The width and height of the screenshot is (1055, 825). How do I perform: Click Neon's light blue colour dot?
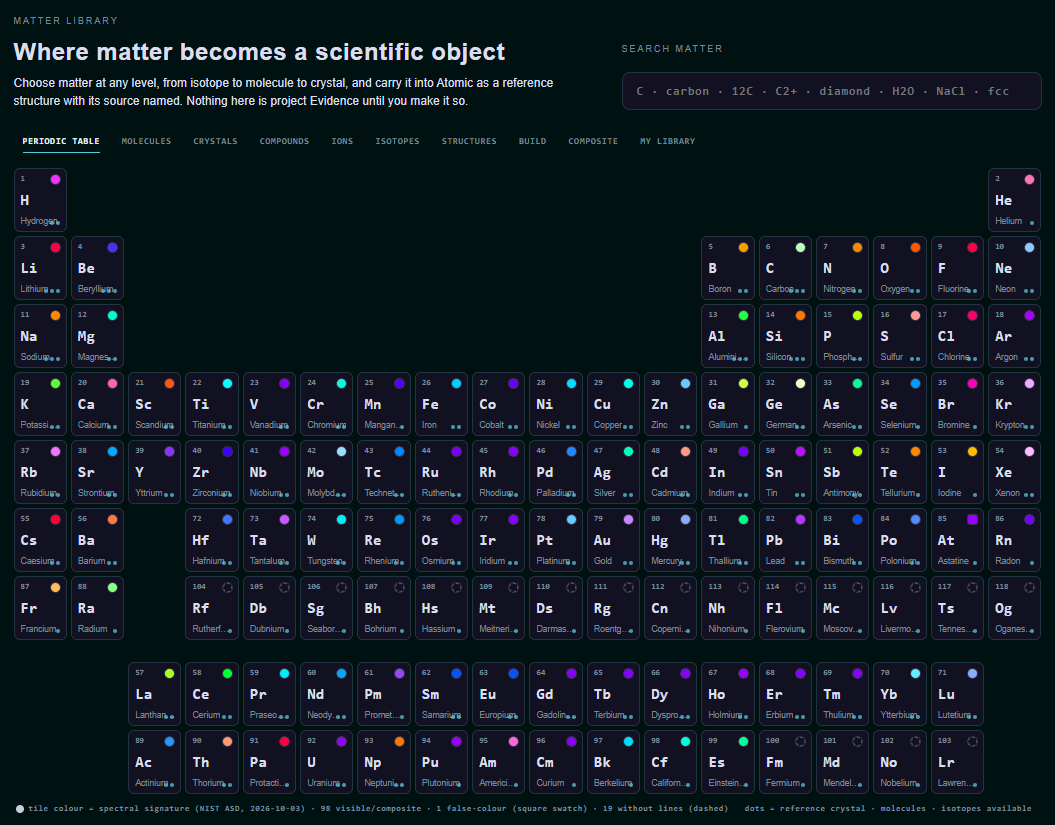tap(1029, 248)
